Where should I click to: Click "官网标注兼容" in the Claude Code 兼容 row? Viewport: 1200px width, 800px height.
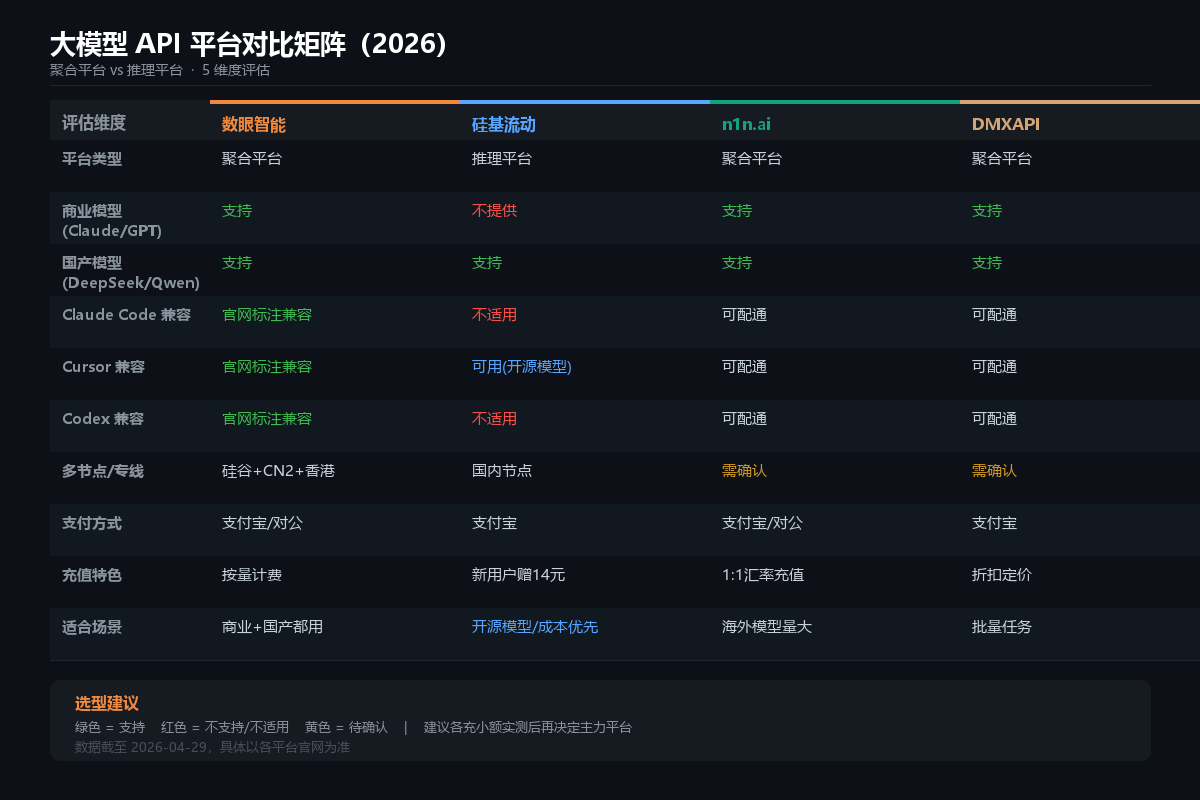click(x=267, y=314)
